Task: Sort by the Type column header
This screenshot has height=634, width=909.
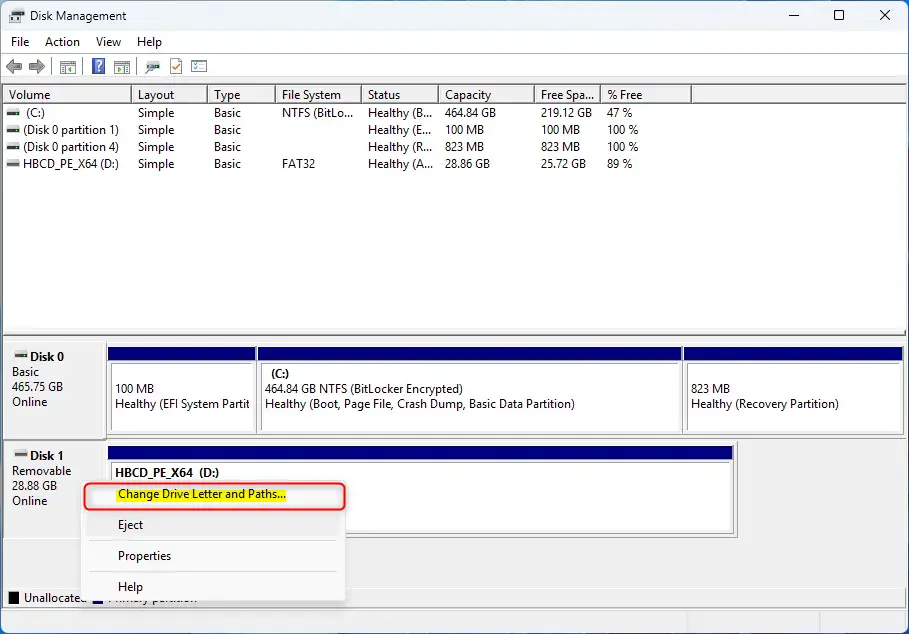Action: pos(241,94)
